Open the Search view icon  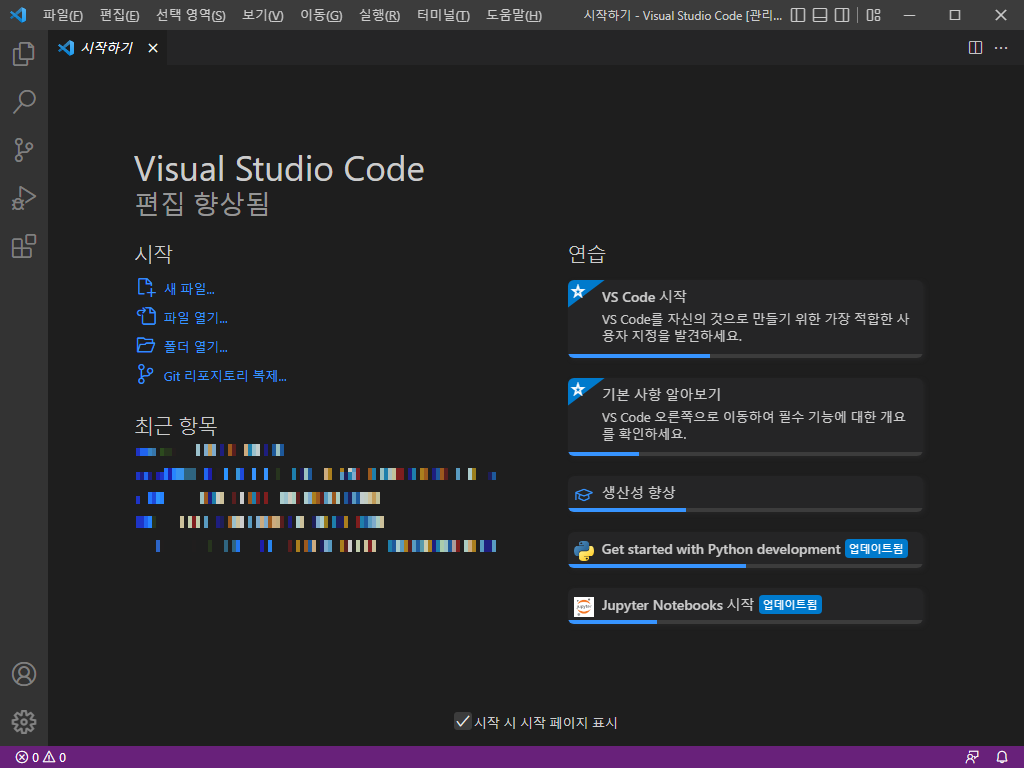[x=24, y=102]
